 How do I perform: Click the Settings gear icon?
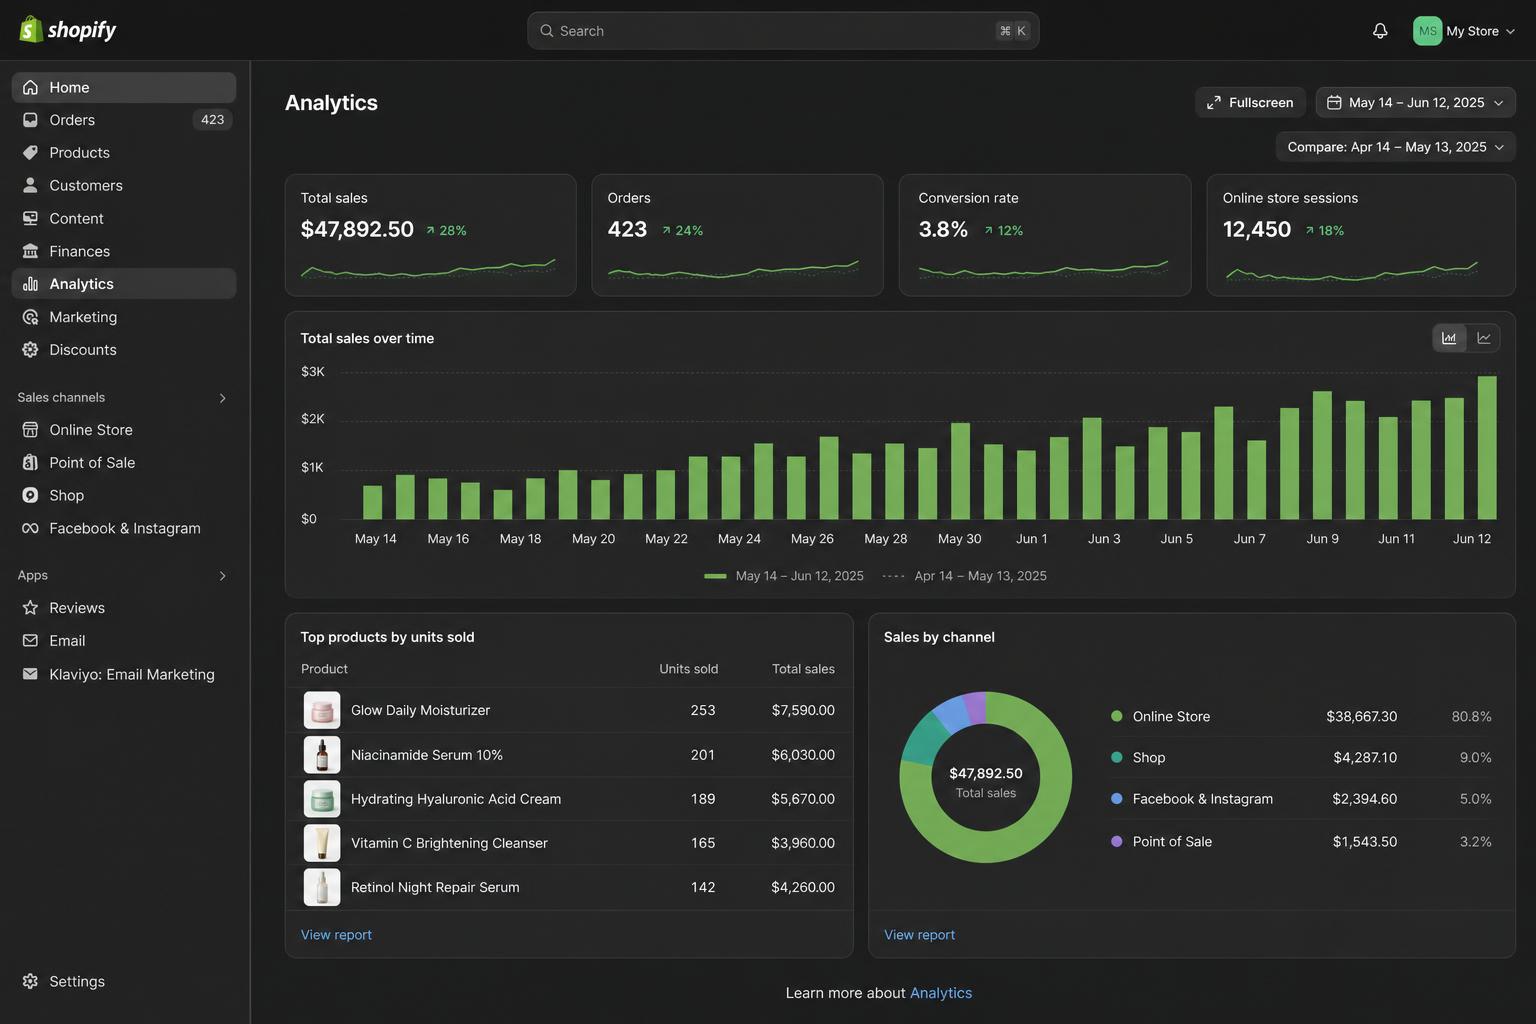tap(31, 982)
